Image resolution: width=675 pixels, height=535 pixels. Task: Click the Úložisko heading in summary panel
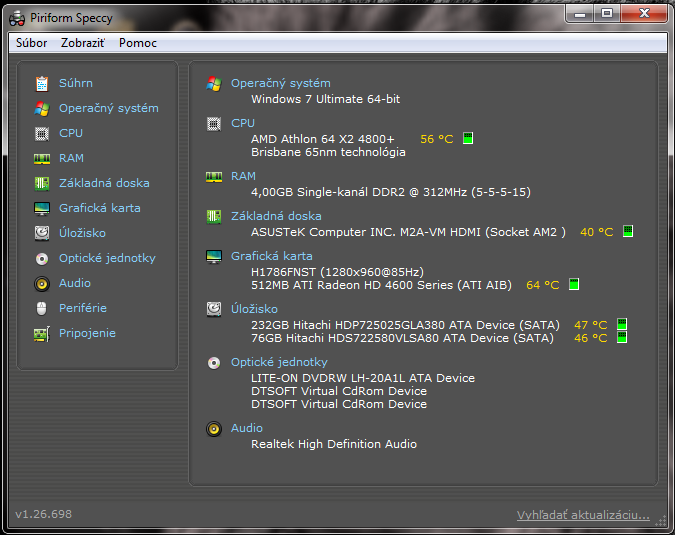(254, 309)
